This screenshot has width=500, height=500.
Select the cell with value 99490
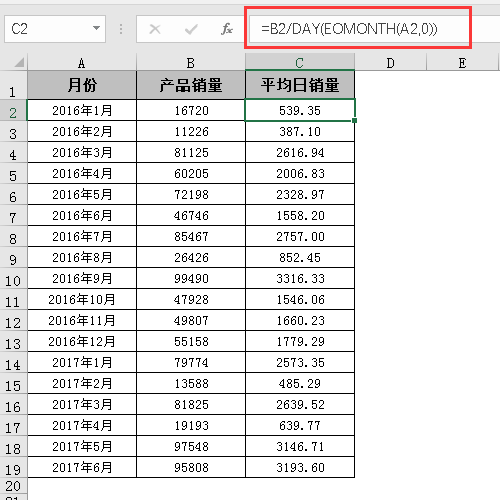pyautogui.click(x=191, y=278)
